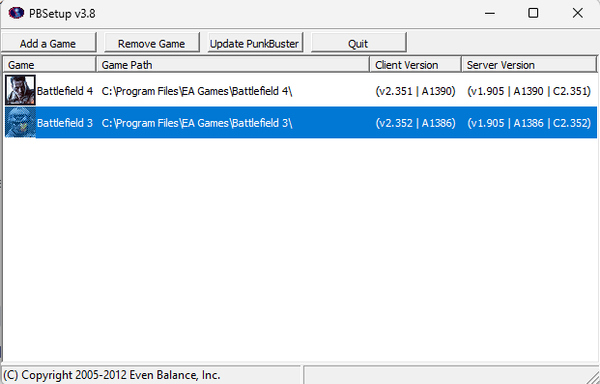Click Battlefield 4 game path text
The width and height of the screenshot is (600, 384).
(197, 91)
